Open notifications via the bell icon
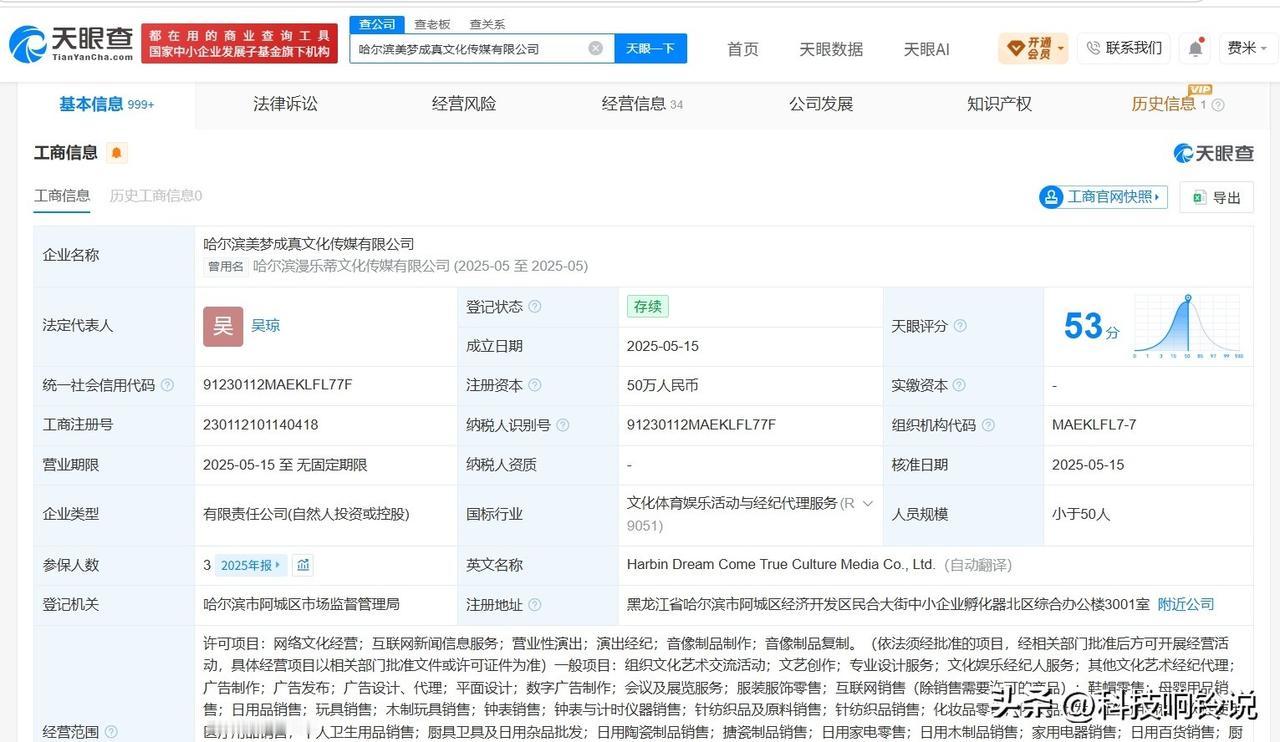The image size is (1280, 742). (x=1195, y=48)
